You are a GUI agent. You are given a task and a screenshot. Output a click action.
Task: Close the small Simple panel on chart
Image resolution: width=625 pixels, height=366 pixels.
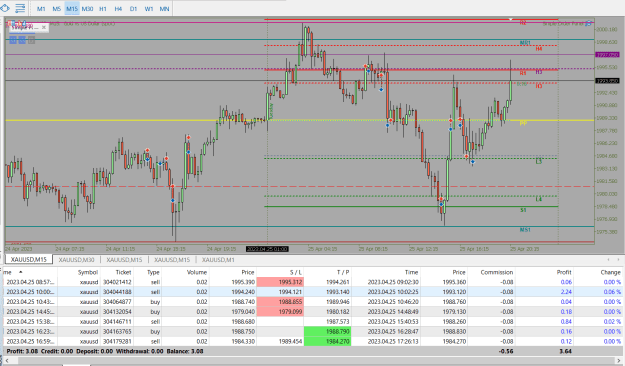(x=44, y=27)
